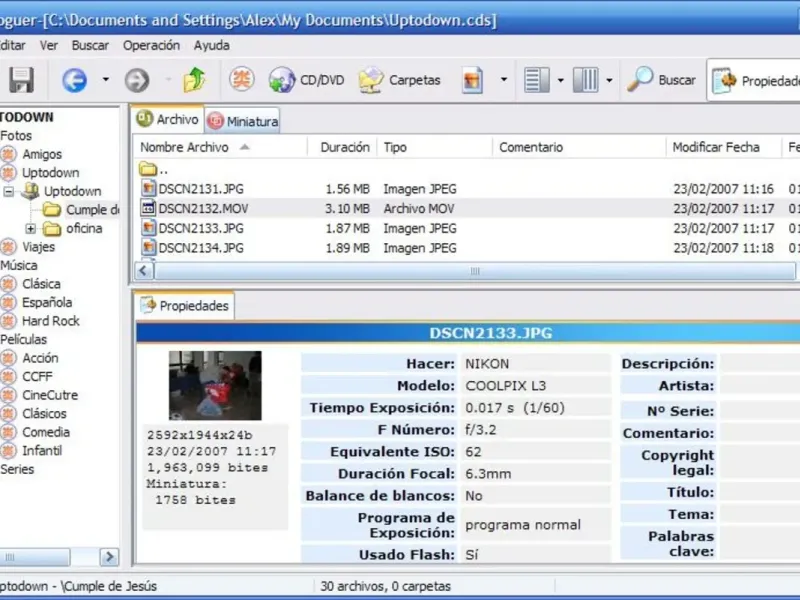Click the Buscar magnifying glass icon
The image size is (800, 600).
[x=640, y=80]
